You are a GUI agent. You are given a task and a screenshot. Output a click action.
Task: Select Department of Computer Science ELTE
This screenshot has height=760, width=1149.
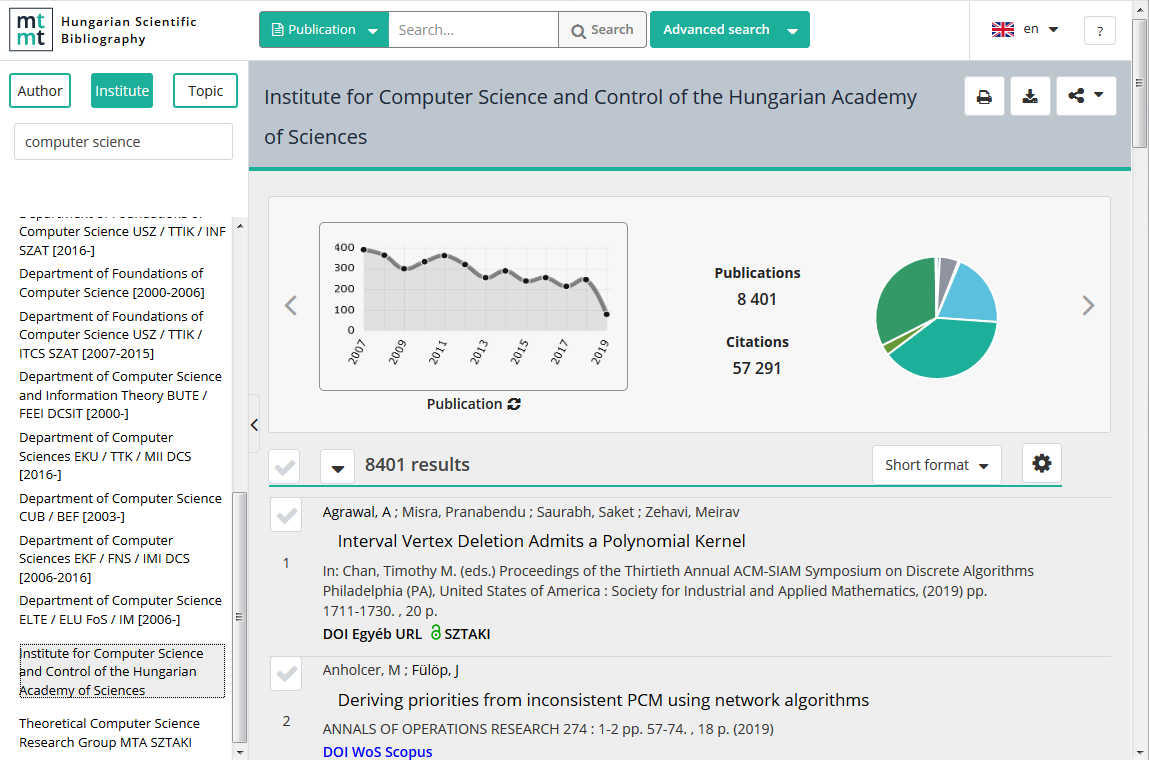point(120,610)
